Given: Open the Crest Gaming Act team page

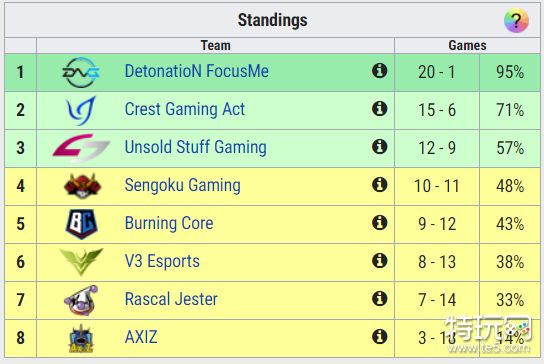Looking at the screenshot, I should coord(185,109).
